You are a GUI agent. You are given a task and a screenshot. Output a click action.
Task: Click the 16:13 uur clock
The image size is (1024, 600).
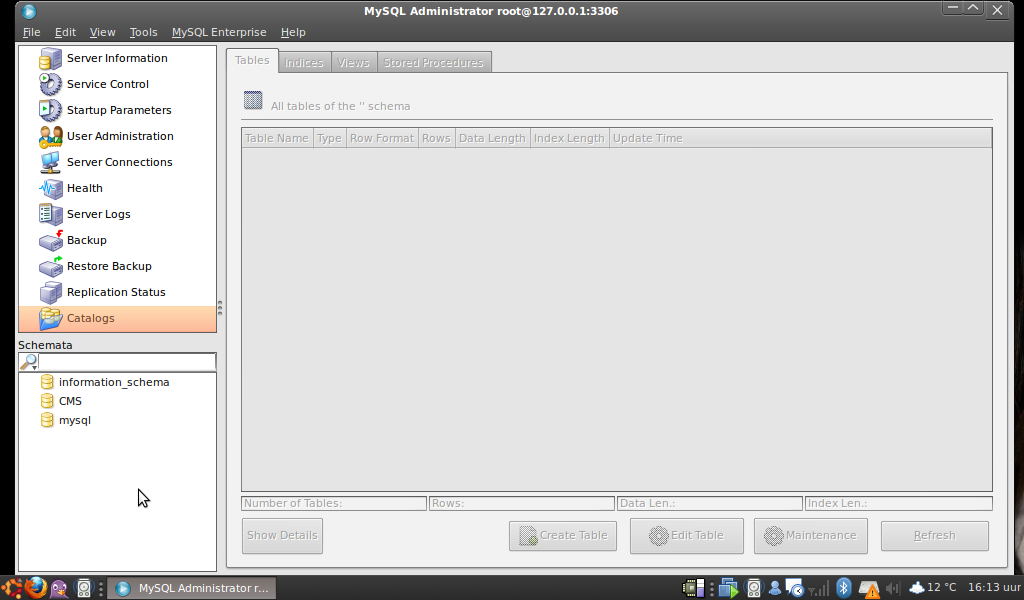994,588
